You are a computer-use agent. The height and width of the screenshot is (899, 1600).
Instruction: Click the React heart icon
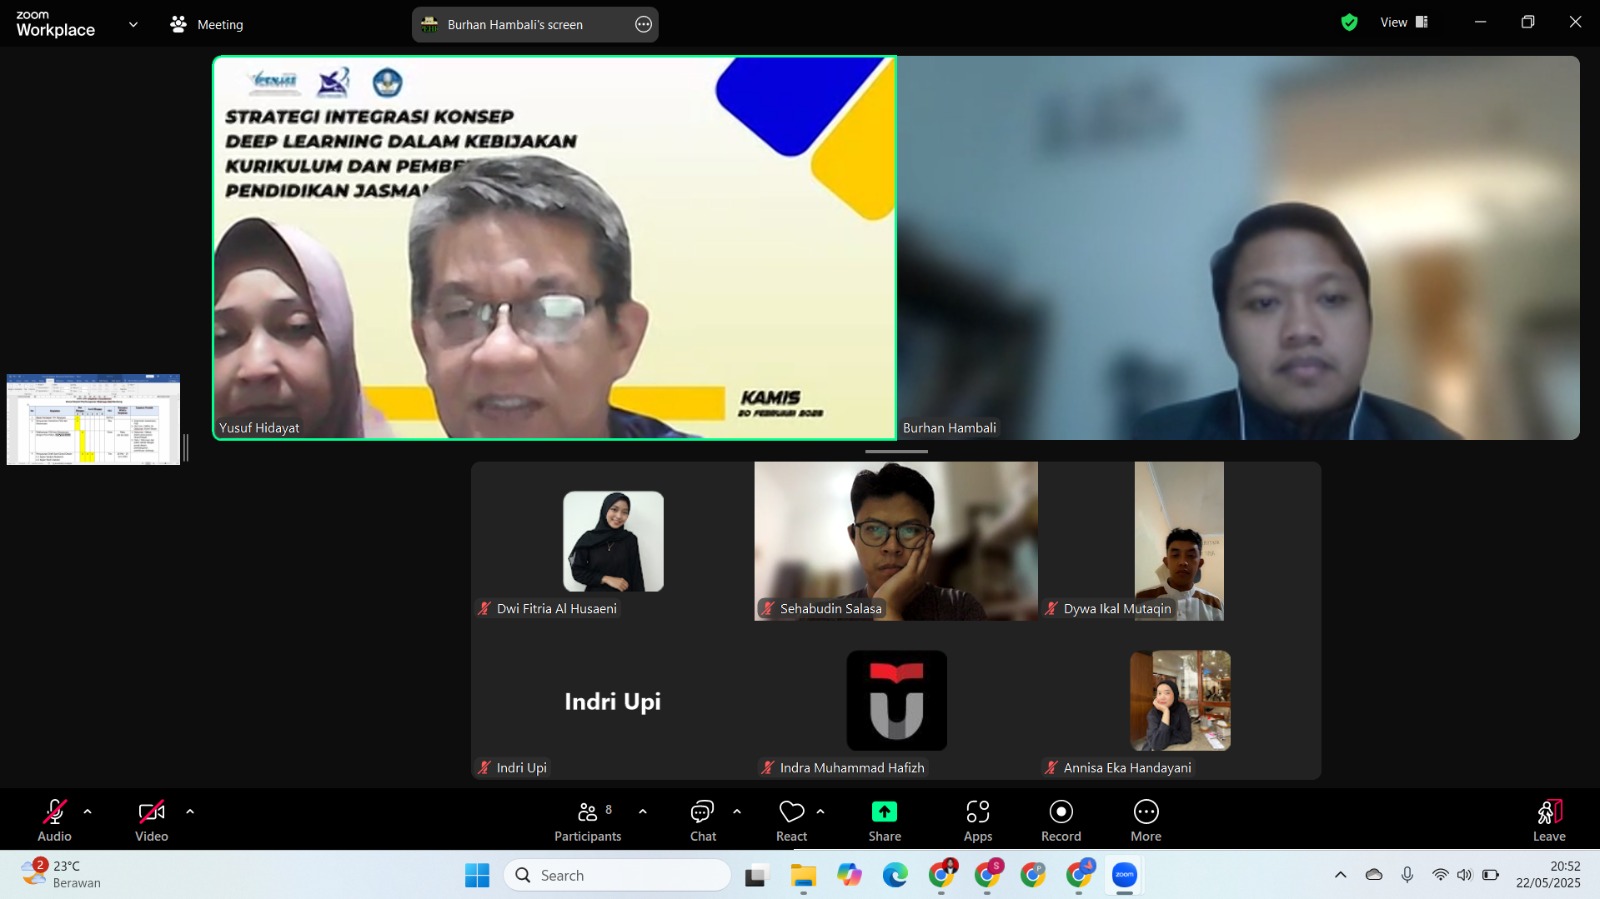pyautogui.click(x=791, y=812)
